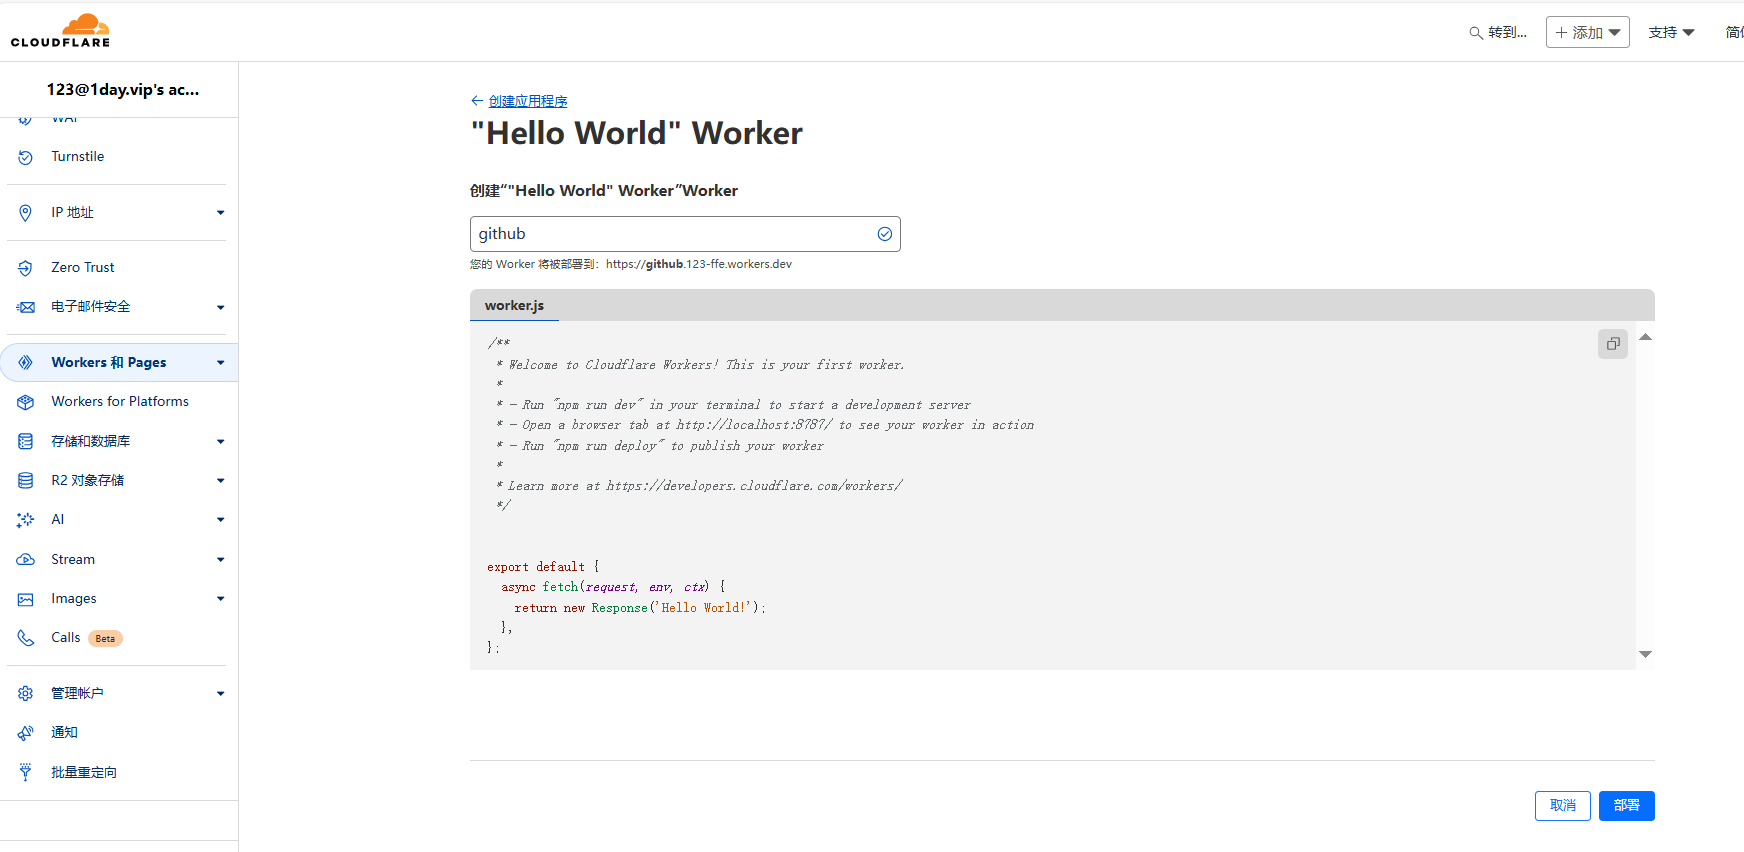Go back via 创建应用程序 link
The height and width of the screenshot is (852, 1744).
(528, 101)
